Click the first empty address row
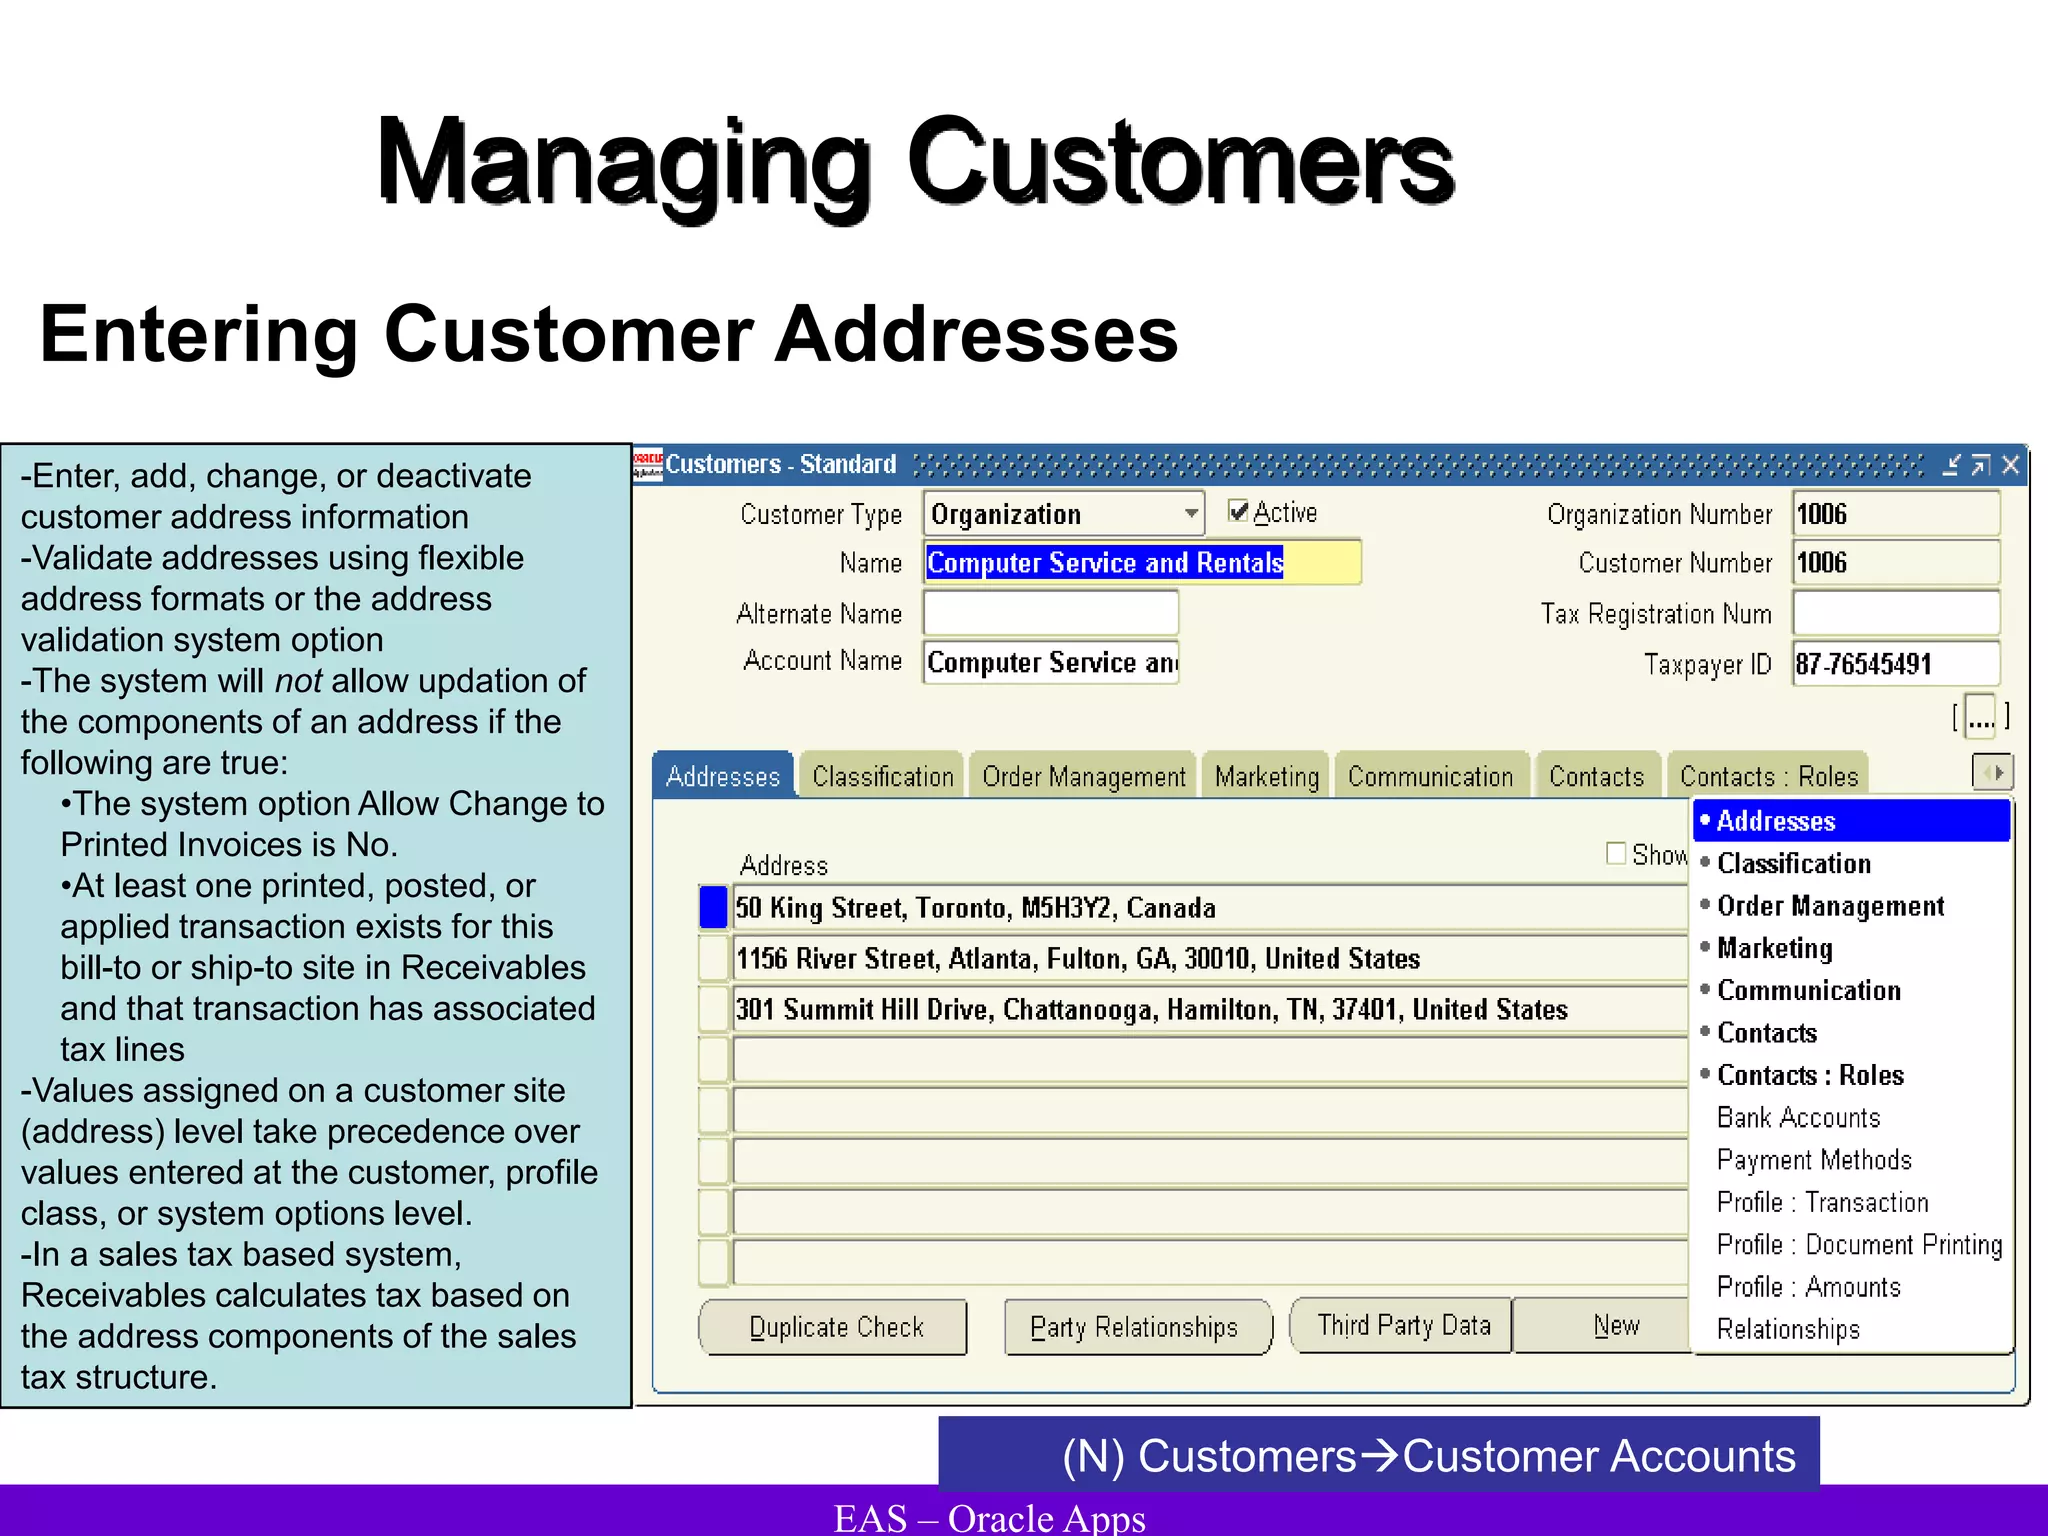This screenshot has width=2048, height=1536. [1210, 1060]
